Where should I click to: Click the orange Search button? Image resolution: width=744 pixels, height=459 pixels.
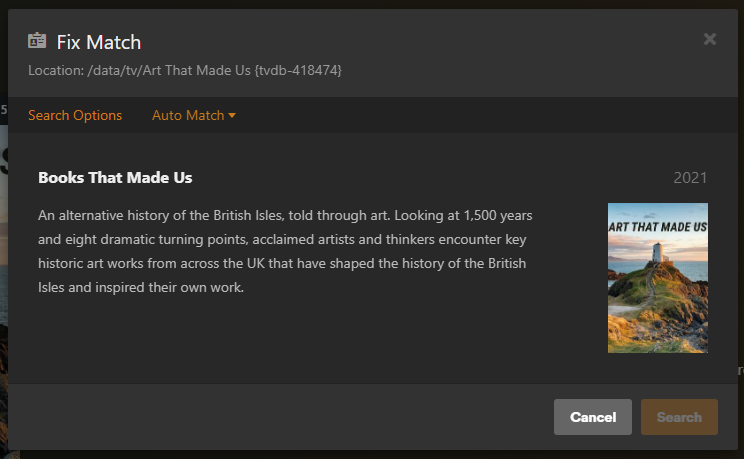coord(679,417)
